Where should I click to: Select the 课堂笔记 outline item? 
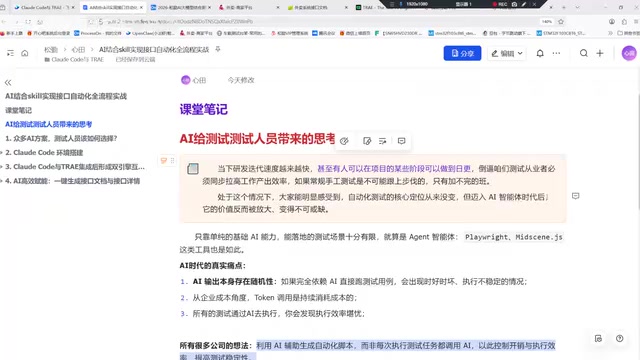[x=18, y=110]
